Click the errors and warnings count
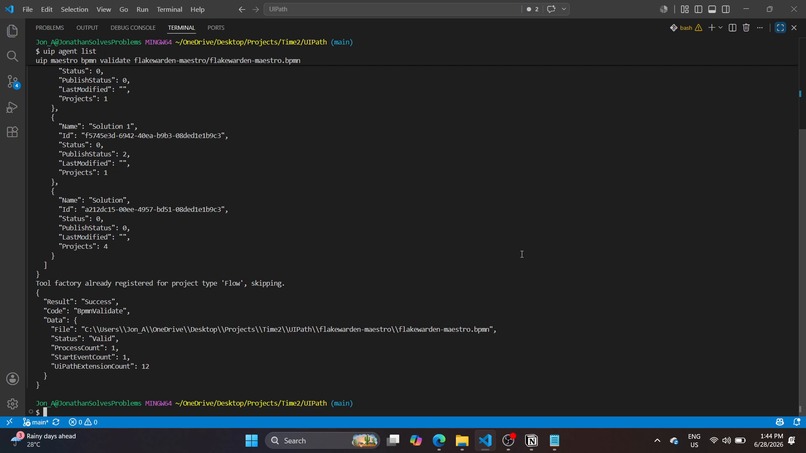Viewport: 806px width, 453px height. pos(83,422)
